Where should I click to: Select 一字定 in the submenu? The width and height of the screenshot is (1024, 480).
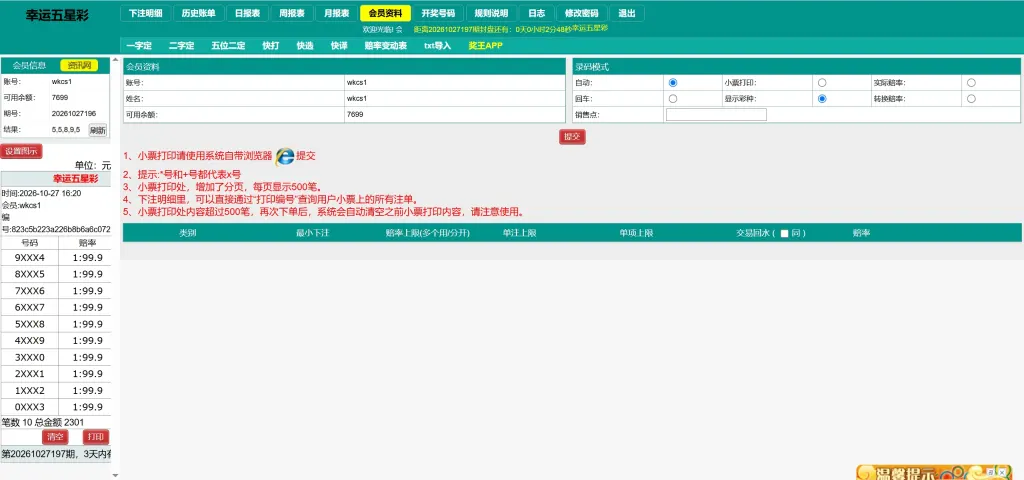(139, 46)
